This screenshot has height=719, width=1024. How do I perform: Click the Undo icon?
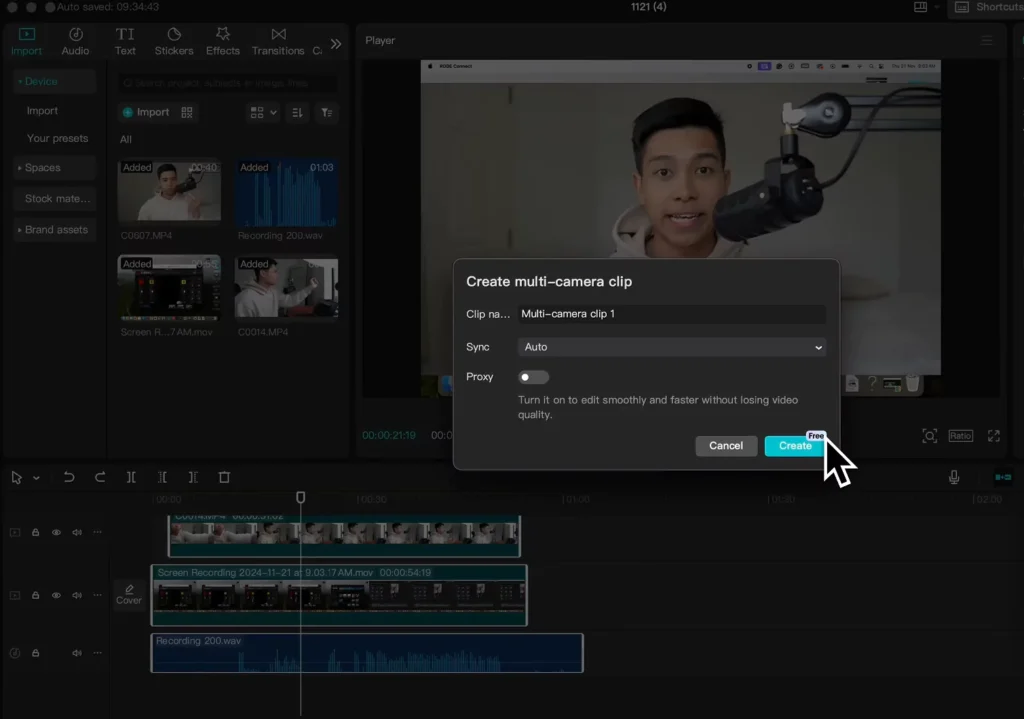point(69,477)
